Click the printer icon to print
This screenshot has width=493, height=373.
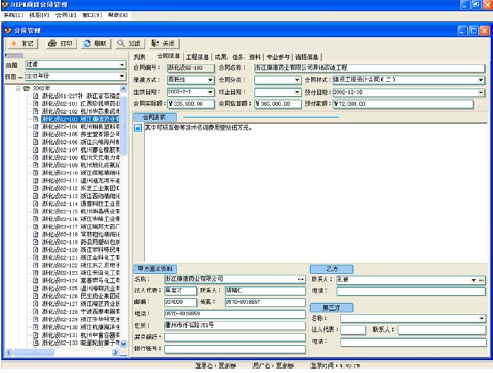(52, 43)
